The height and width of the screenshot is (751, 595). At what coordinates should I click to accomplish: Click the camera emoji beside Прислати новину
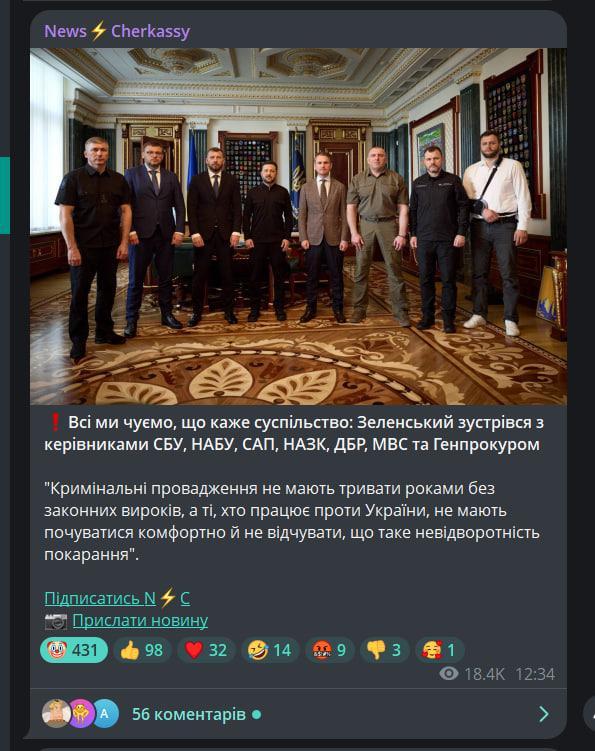56,621
